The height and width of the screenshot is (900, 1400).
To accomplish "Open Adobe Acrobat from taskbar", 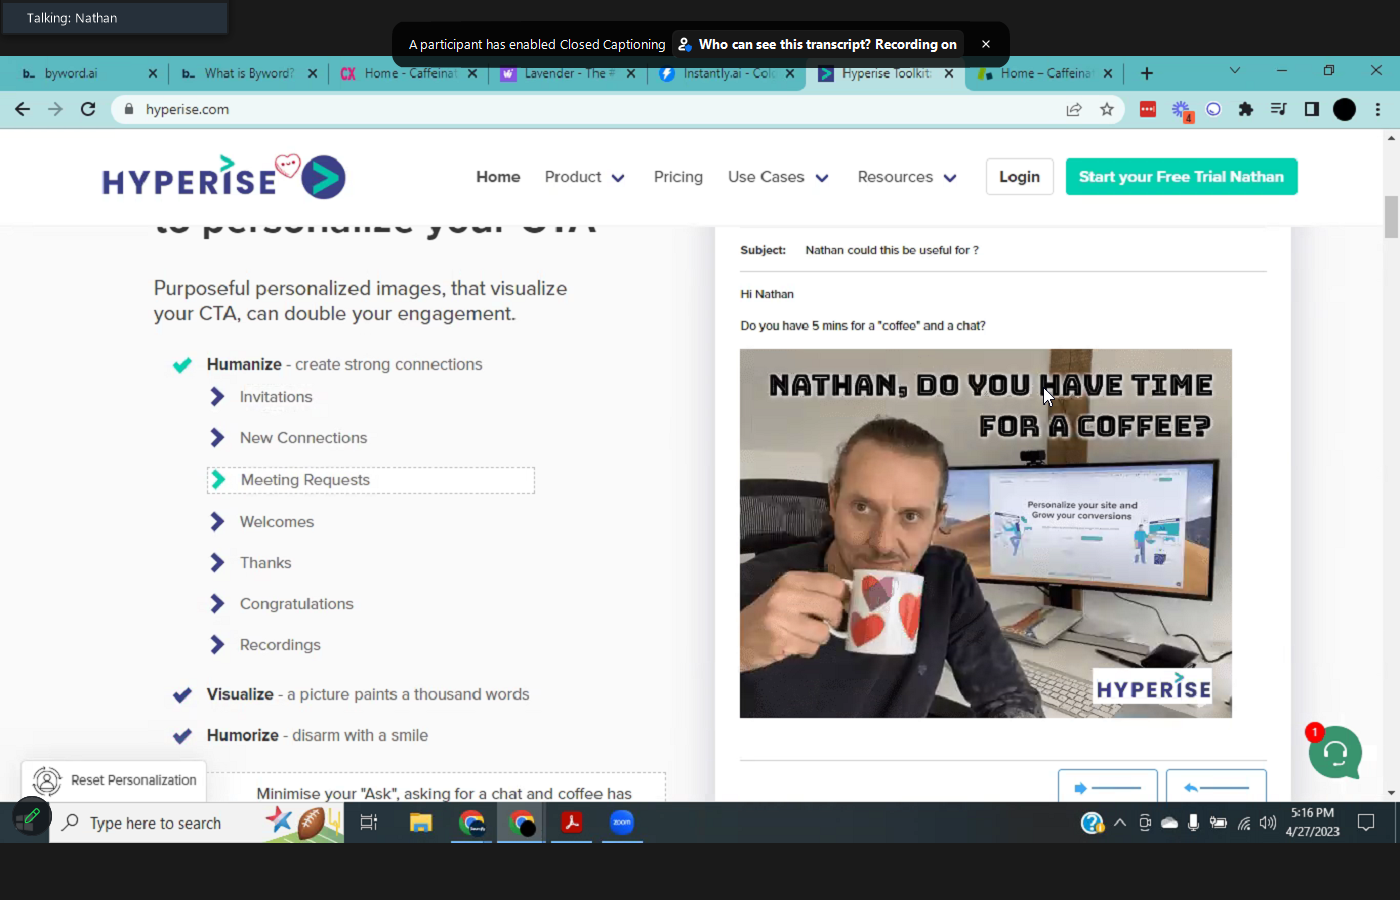I will coord(572,822).
